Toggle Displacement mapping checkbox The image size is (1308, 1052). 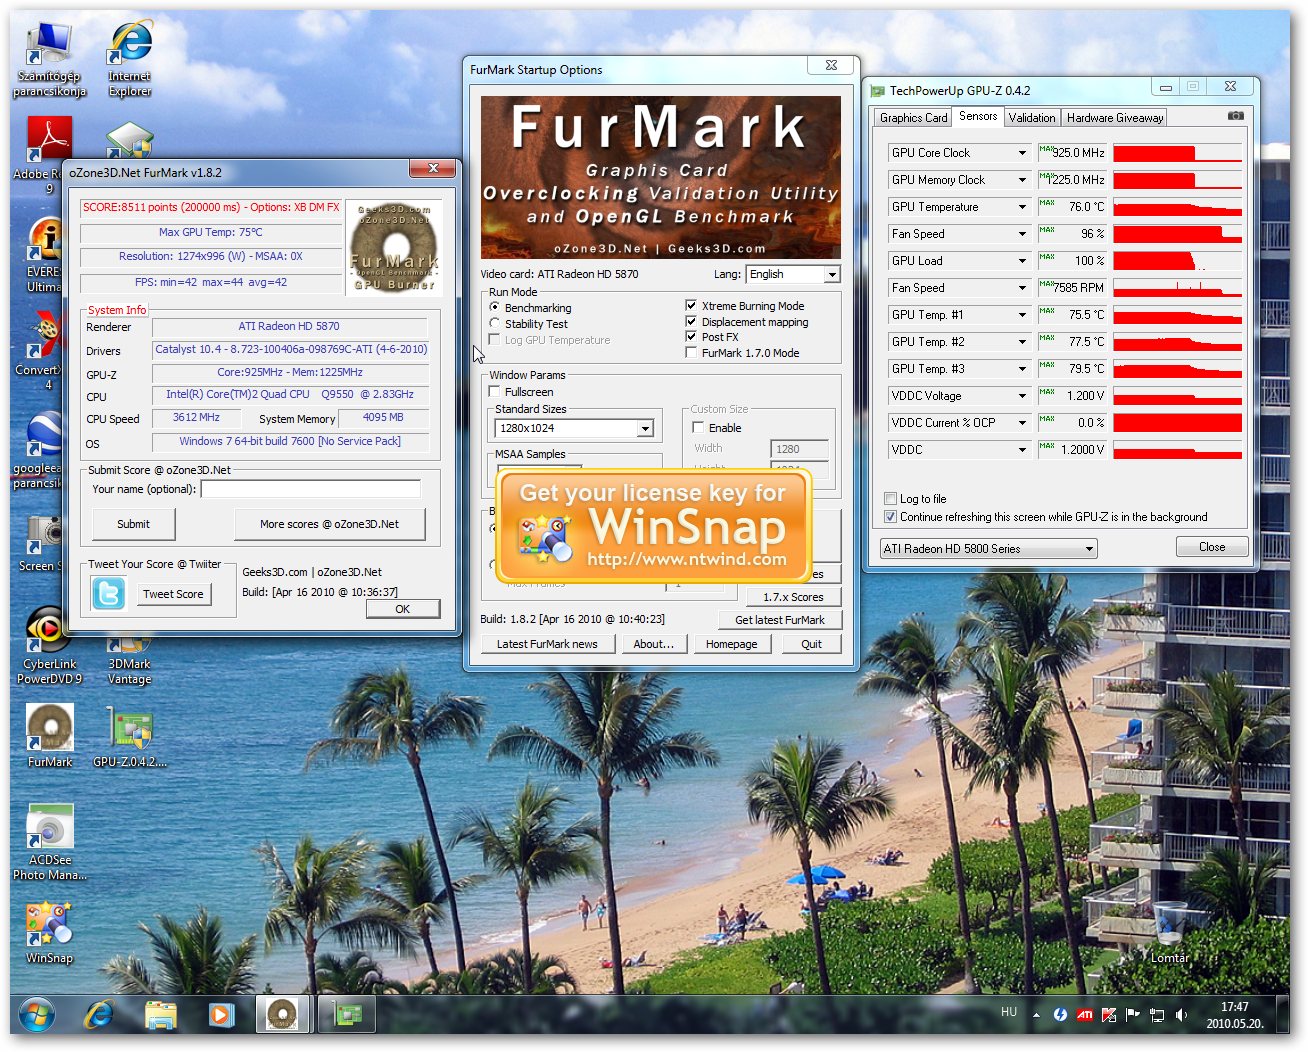point(691,321)
